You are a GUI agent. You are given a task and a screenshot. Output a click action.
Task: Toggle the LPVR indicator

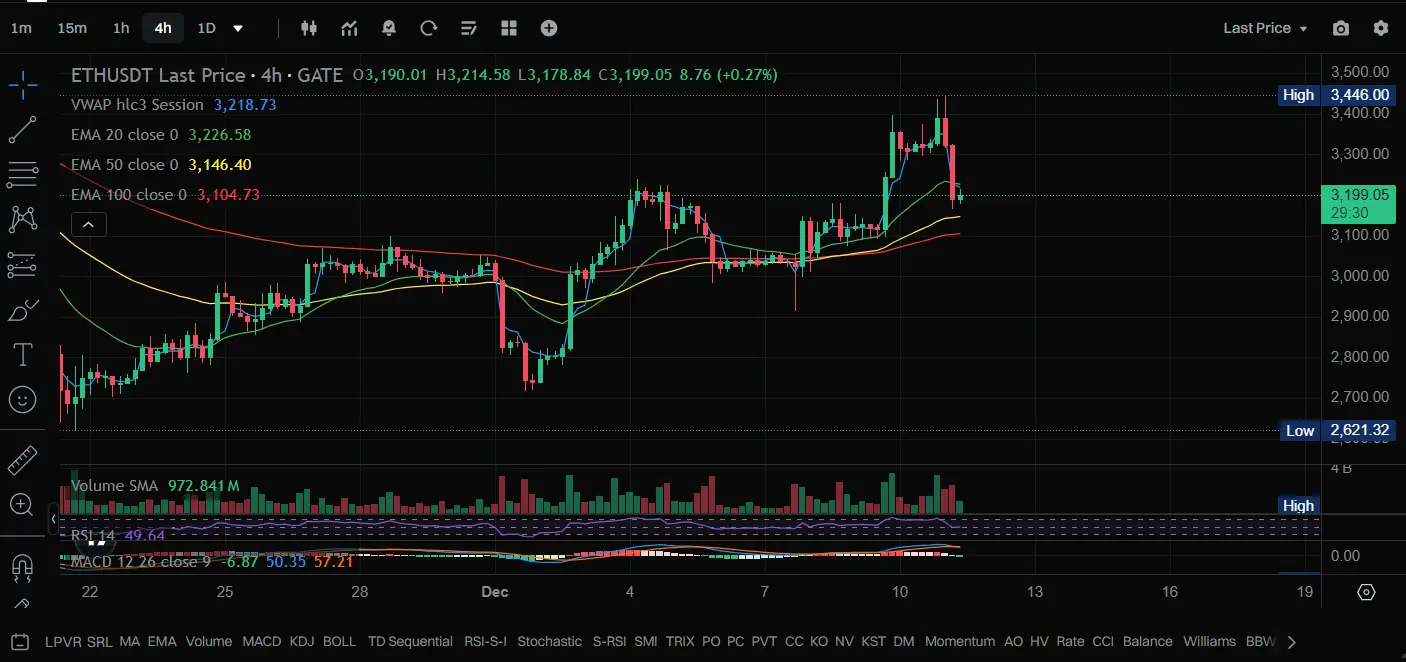(64, 641)
